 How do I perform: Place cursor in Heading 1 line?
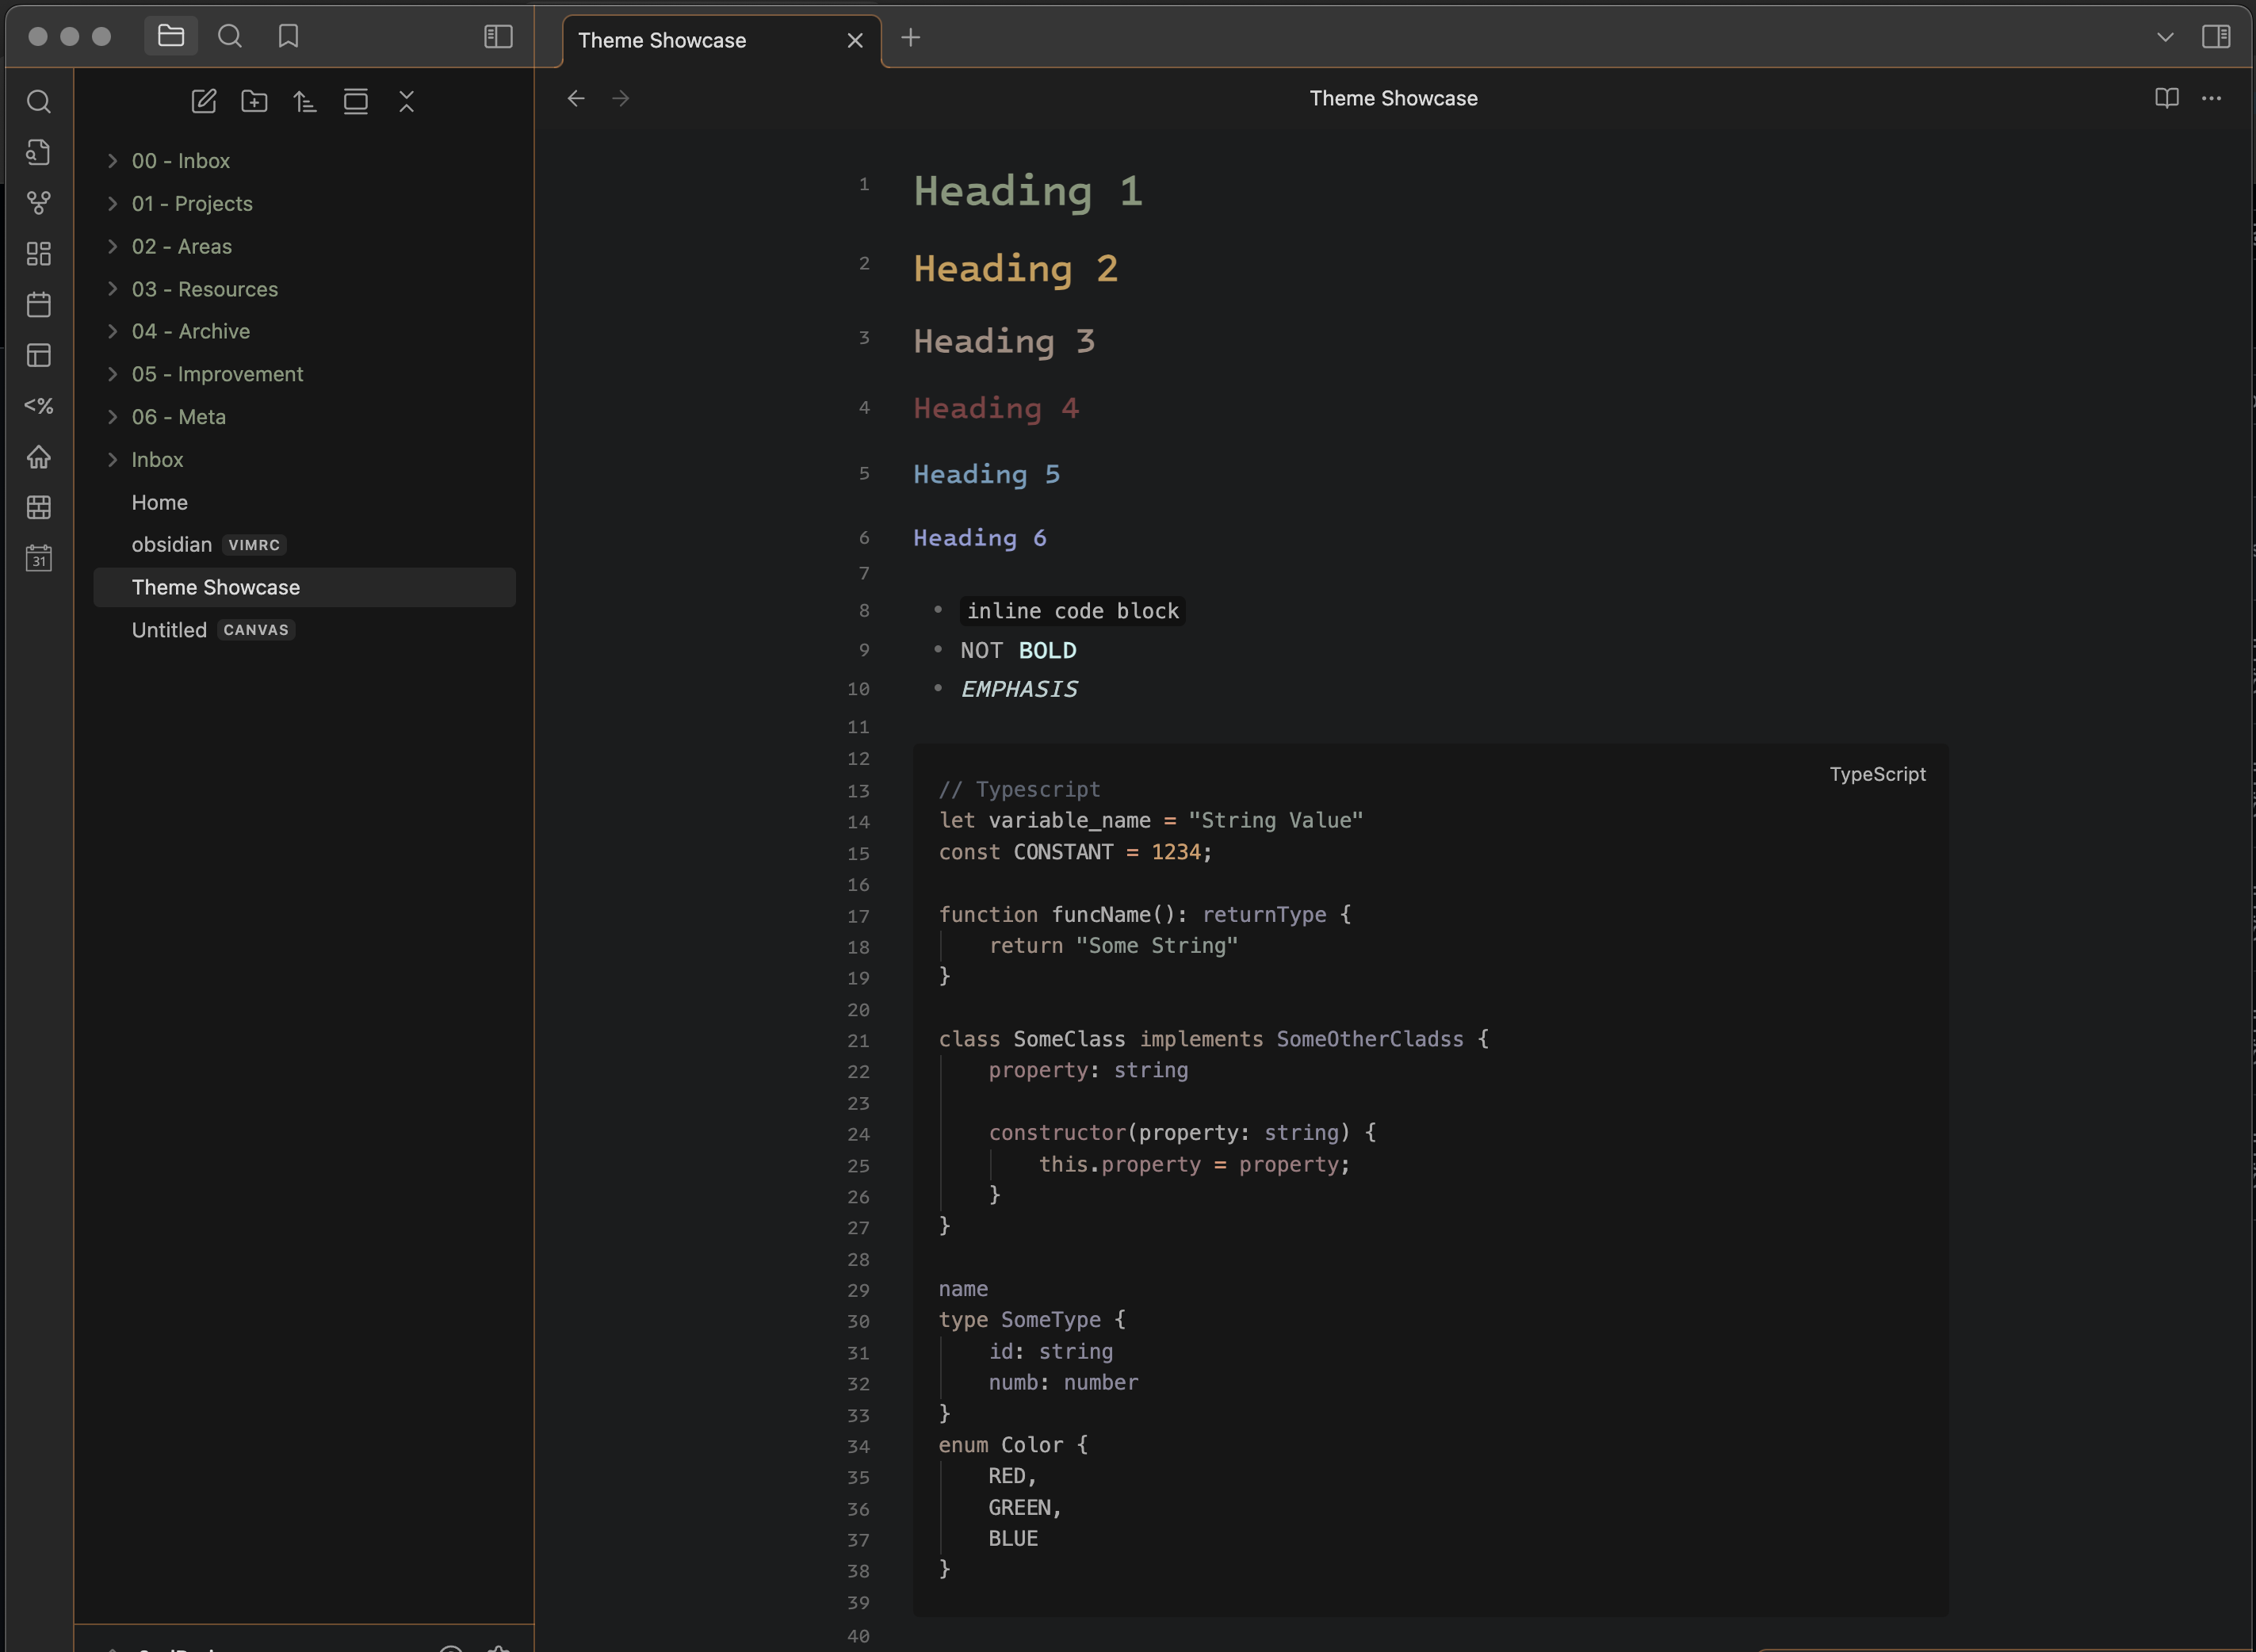pos(1027,190)
